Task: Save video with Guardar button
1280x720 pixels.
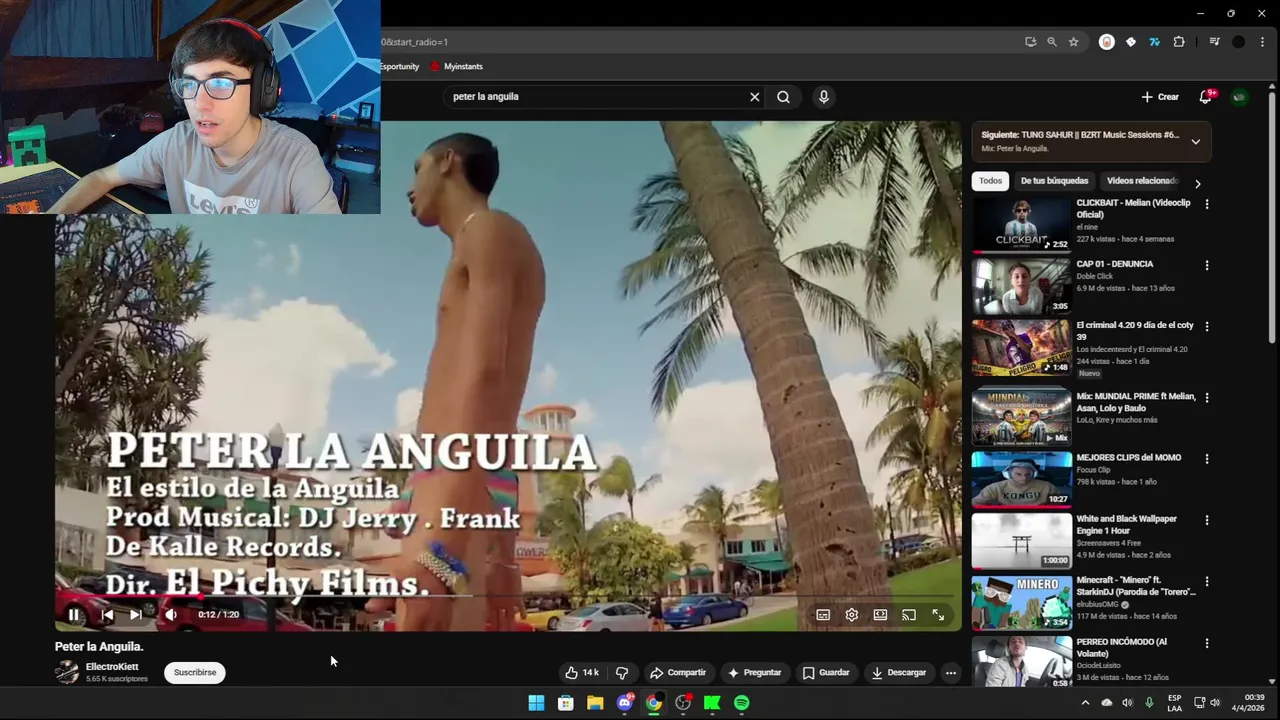Action: pyautogui.click(x=826, y=673)
